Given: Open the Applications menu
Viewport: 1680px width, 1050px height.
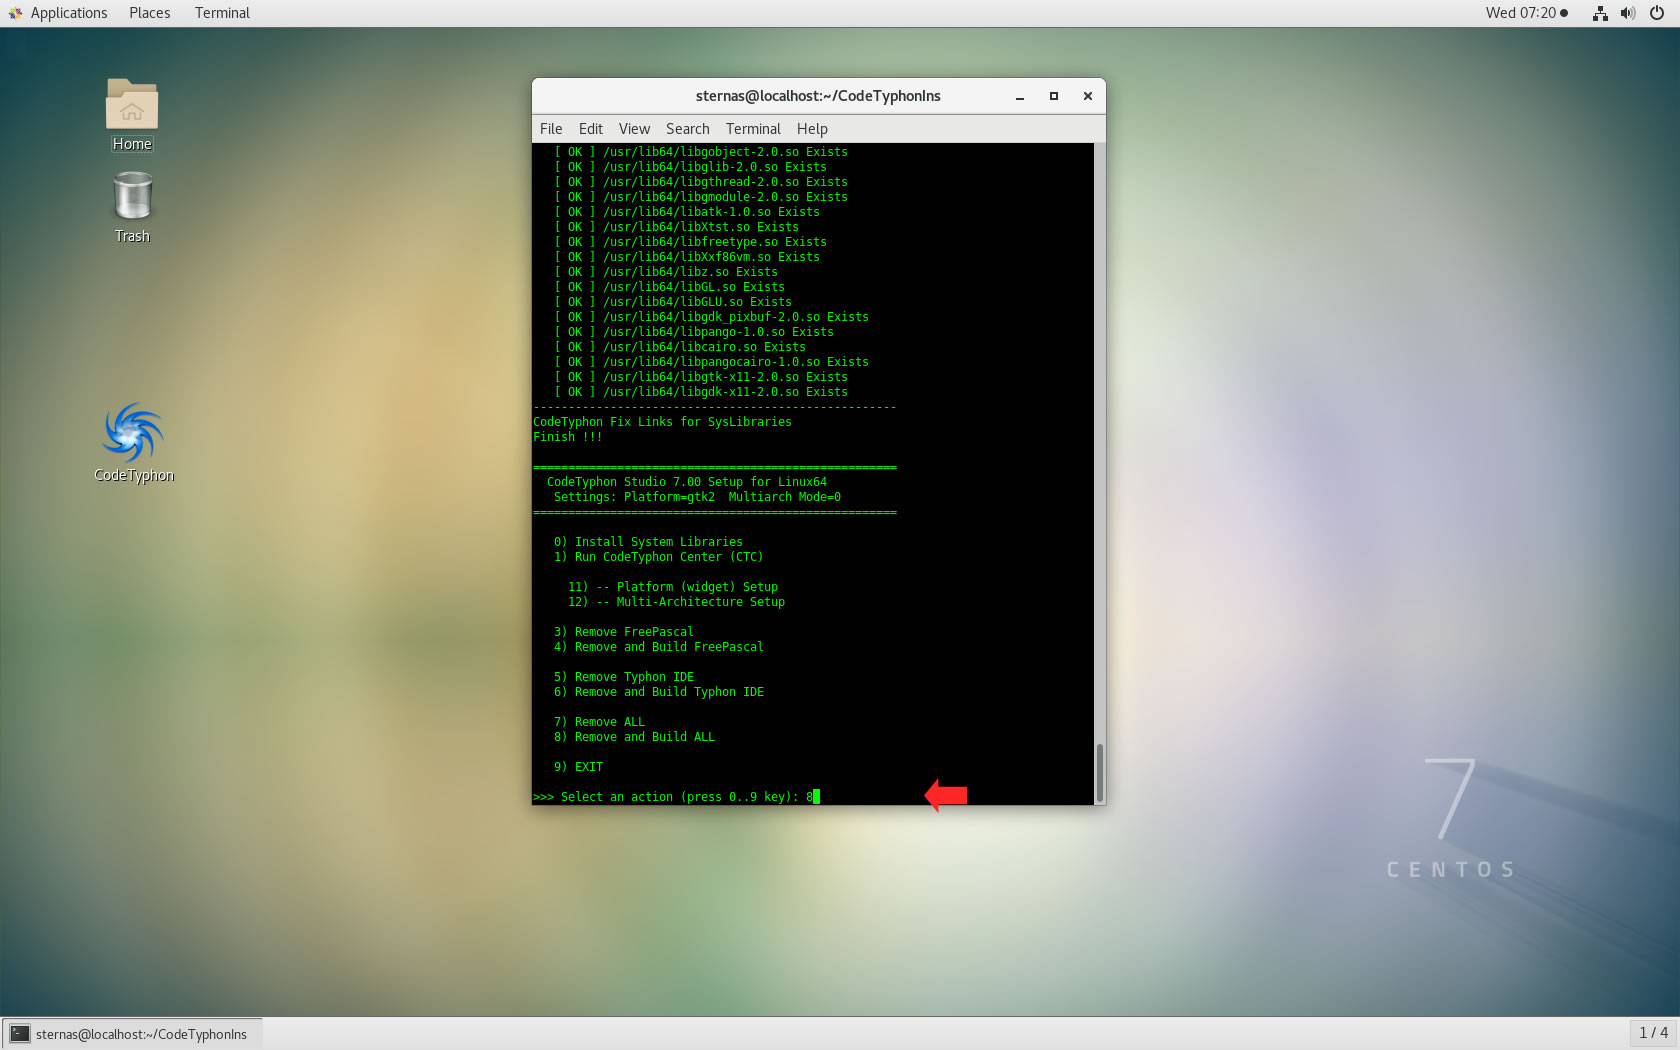Looking at the screenshot, I should 68,13.
